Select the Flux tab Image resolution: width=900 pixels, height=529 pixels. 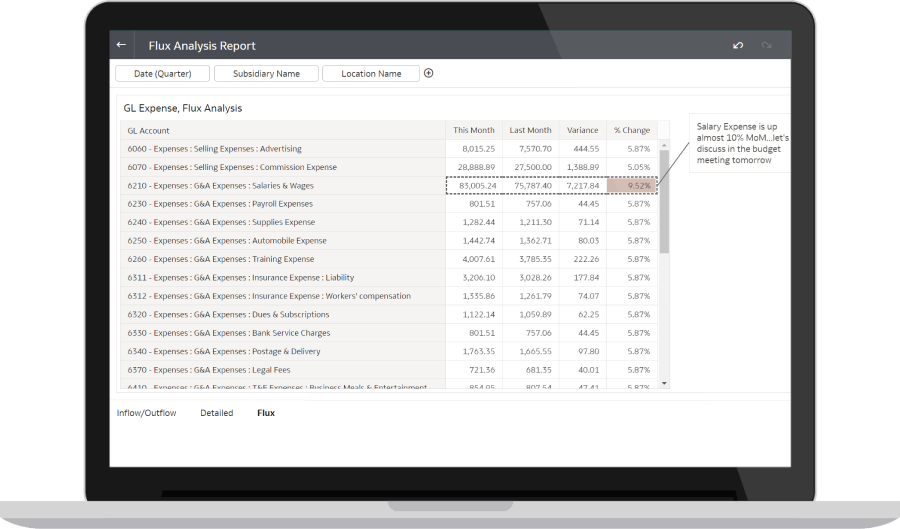pos(265,412)
